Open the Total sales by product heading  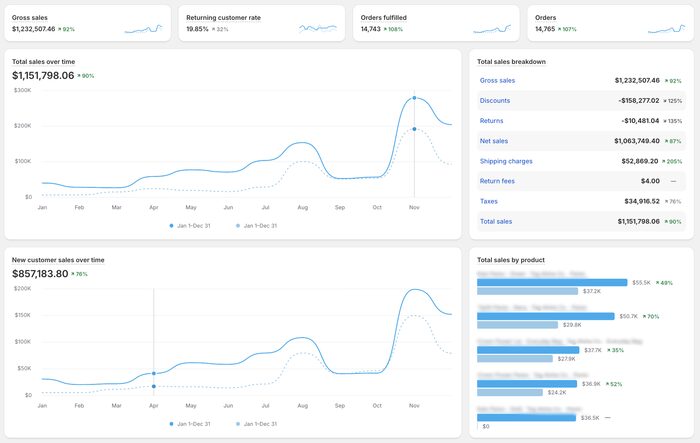tap(511, 260)
